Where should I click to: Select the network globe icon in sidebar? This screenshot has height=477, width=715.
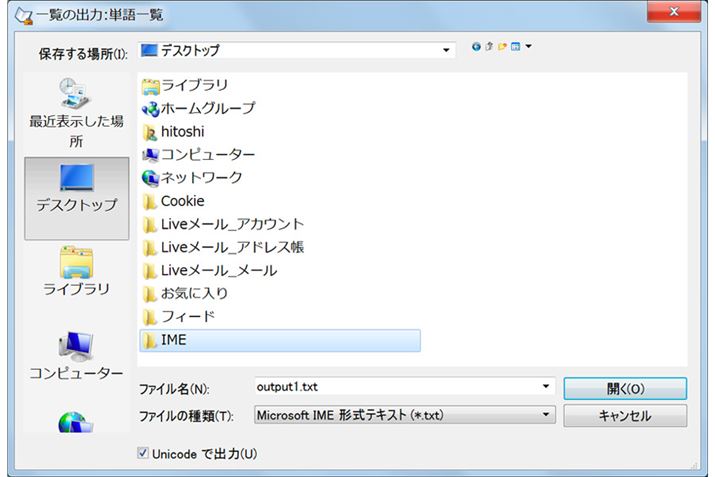coord(76,422)
